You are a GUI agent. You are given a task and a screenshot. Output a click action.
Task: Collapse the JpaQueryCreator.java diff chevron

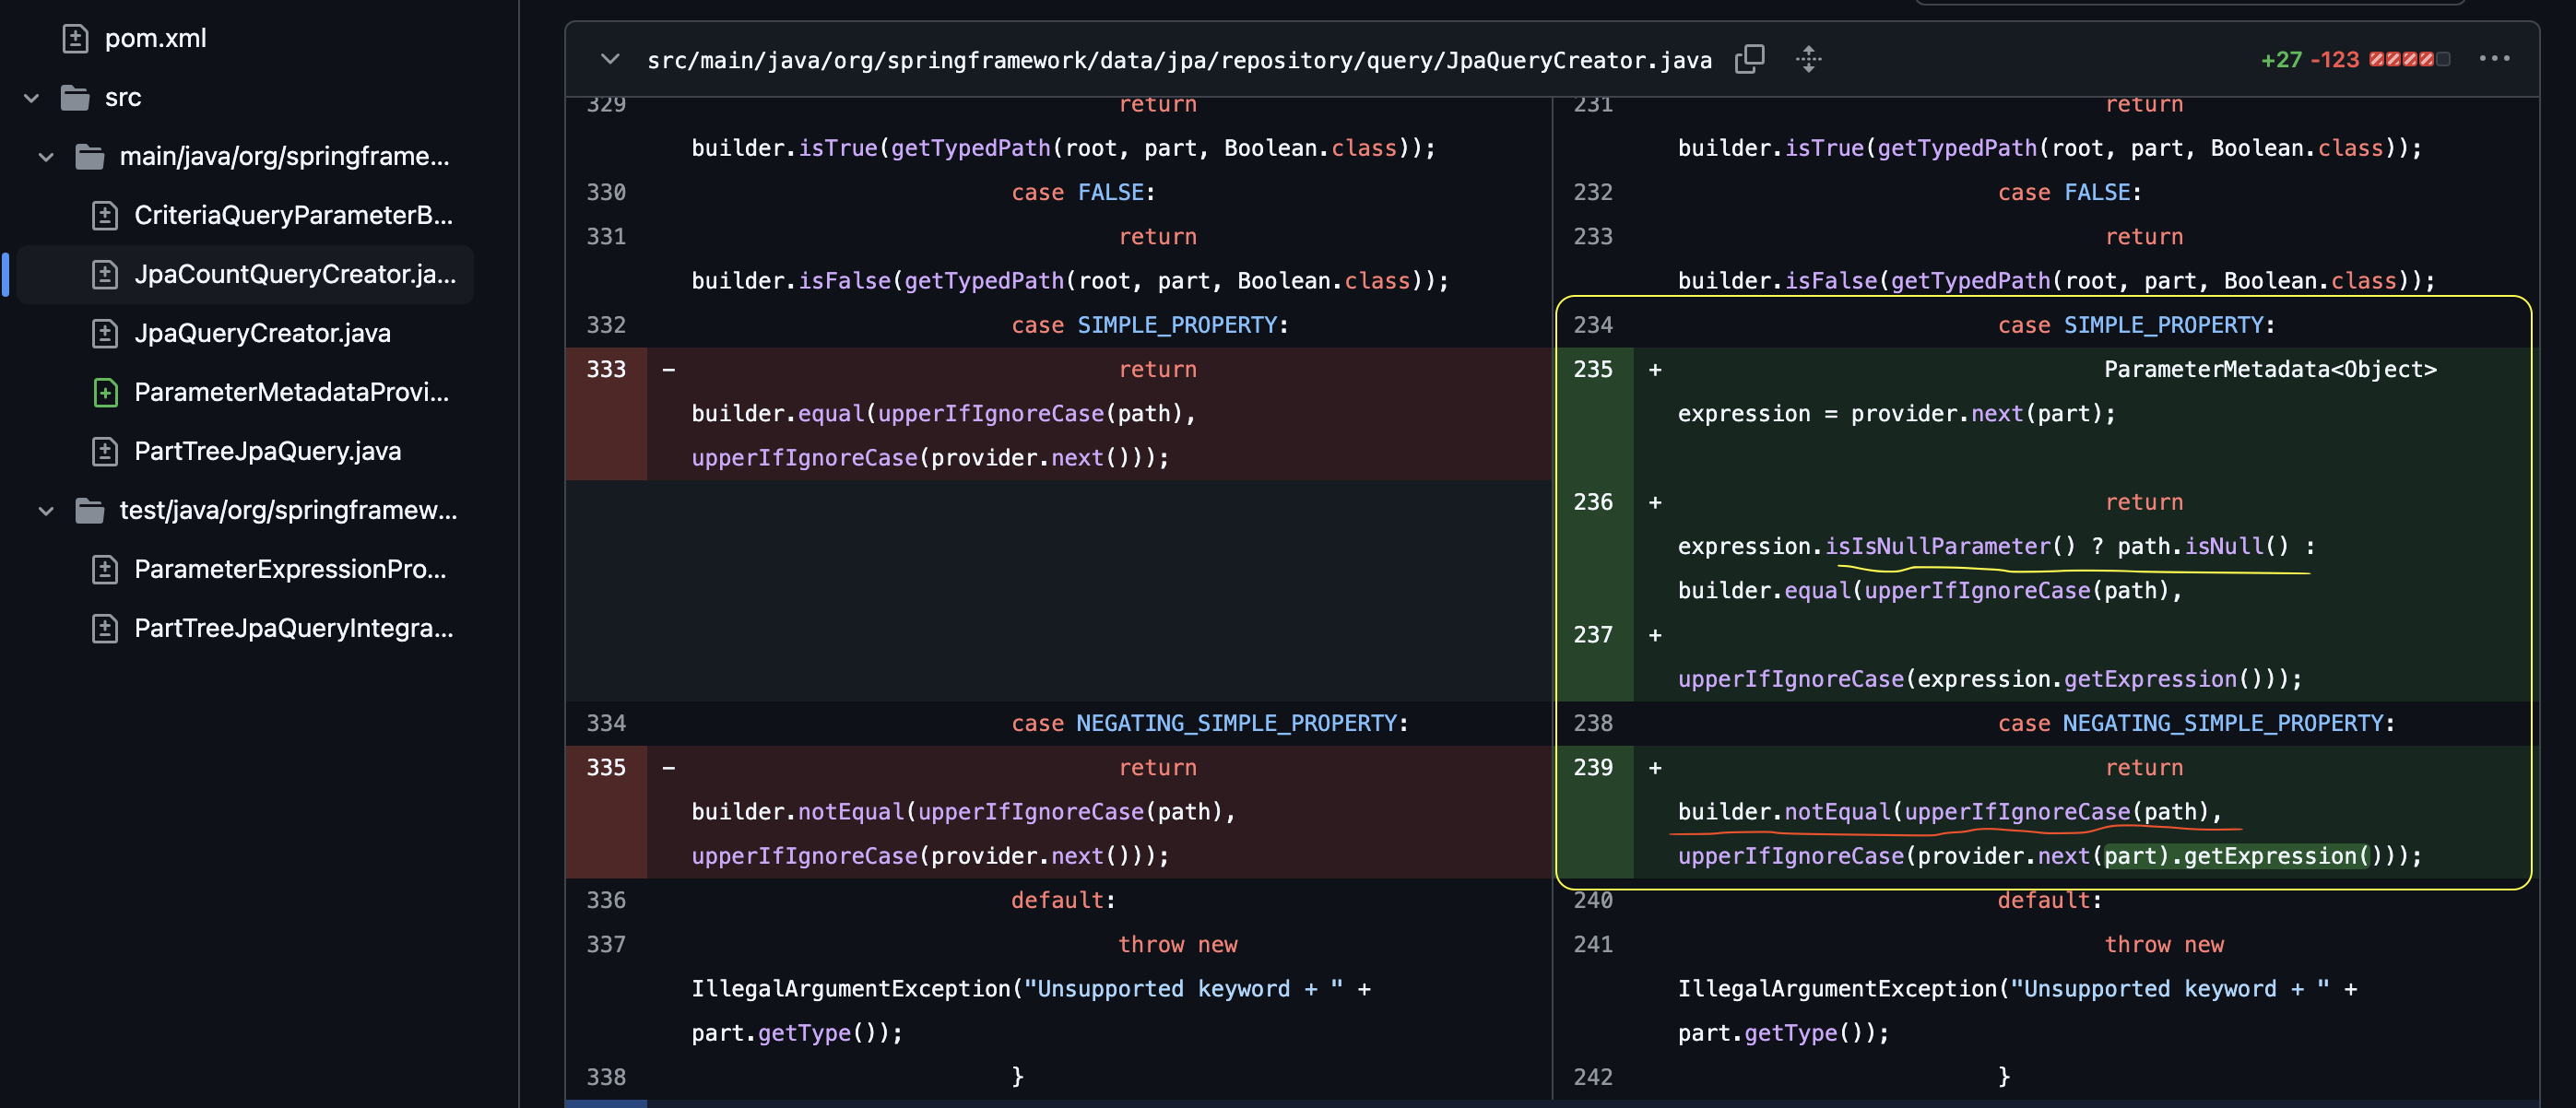coord(610,59)
